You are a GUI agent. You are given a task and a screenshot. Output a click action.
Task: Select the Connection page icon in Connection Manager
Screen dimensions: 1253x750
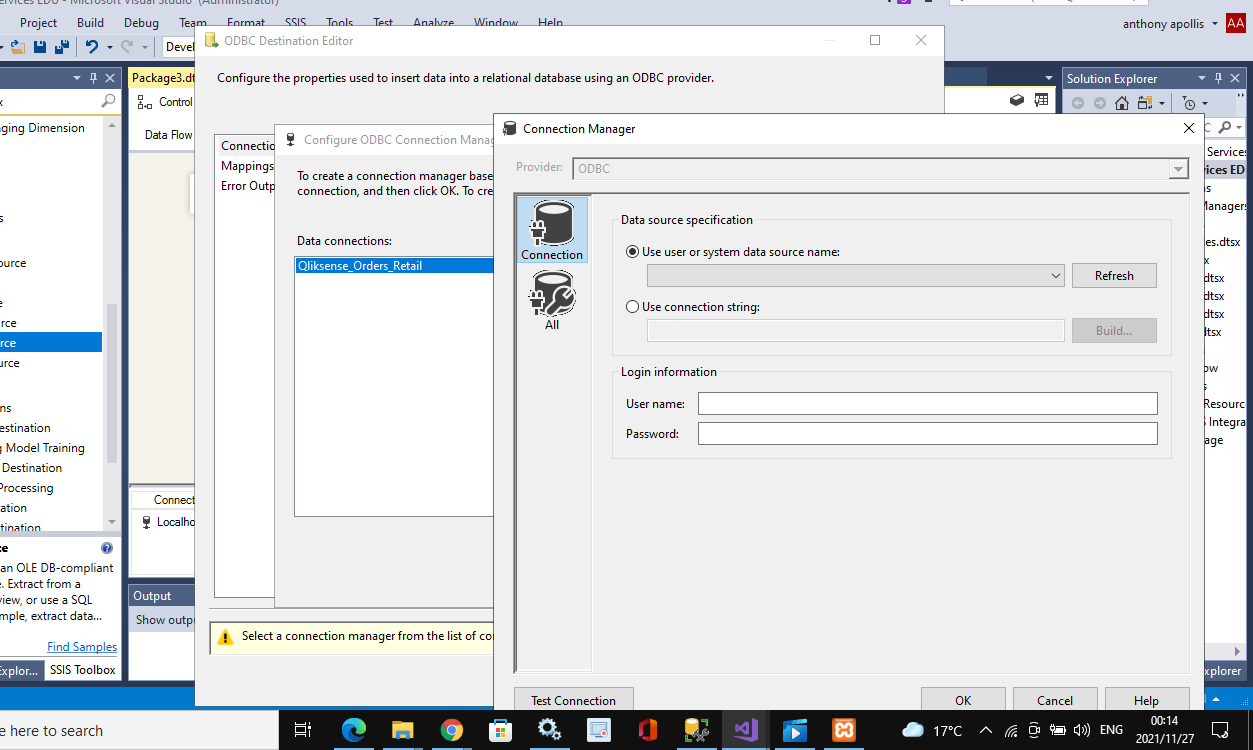(552, 230)
